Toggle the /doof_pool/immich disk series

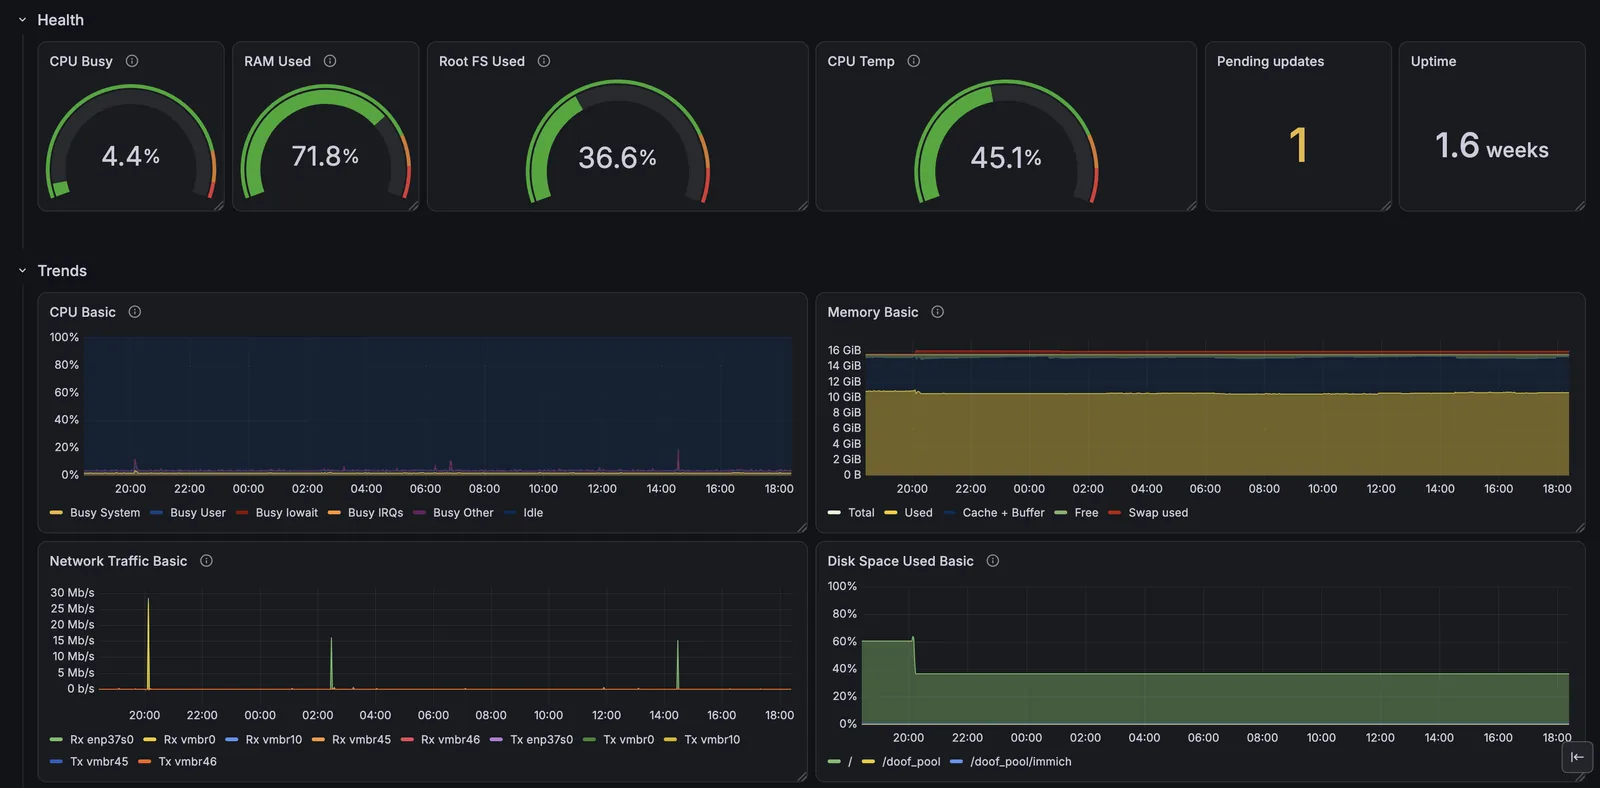point(1021,762)
